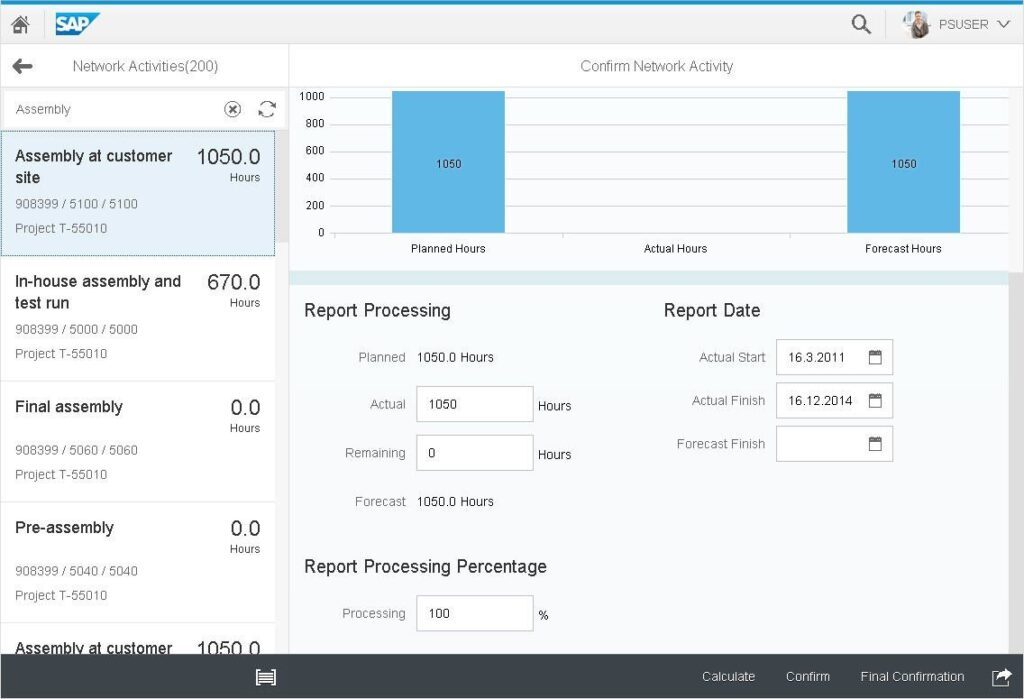Screen dimensions: 1024x699
Task: Click the list settings icon in footer
Action: (265, 677)
